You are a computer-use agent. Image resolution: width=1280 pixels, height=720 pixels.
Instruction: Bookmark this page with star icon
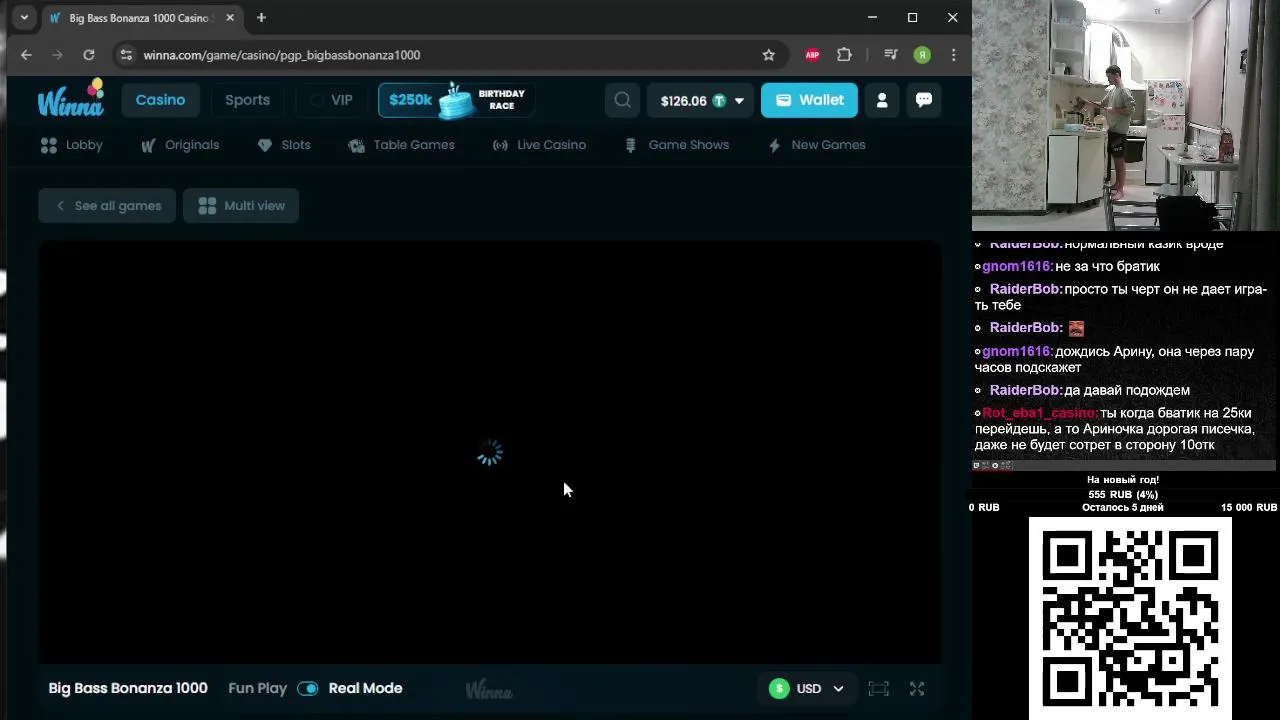click(768, 55)
